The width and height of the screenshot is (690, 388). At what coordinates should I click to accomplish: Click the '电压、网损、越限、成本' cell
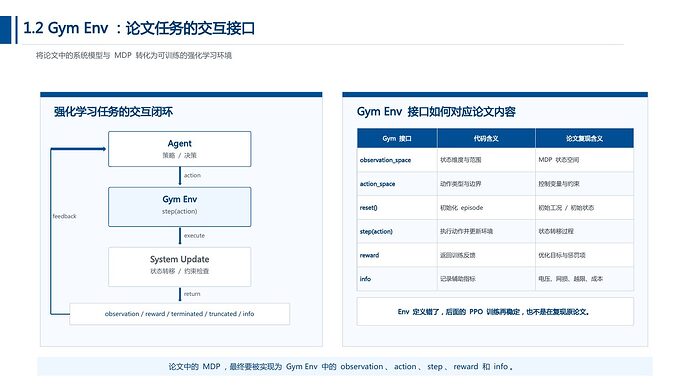[584, 279]
